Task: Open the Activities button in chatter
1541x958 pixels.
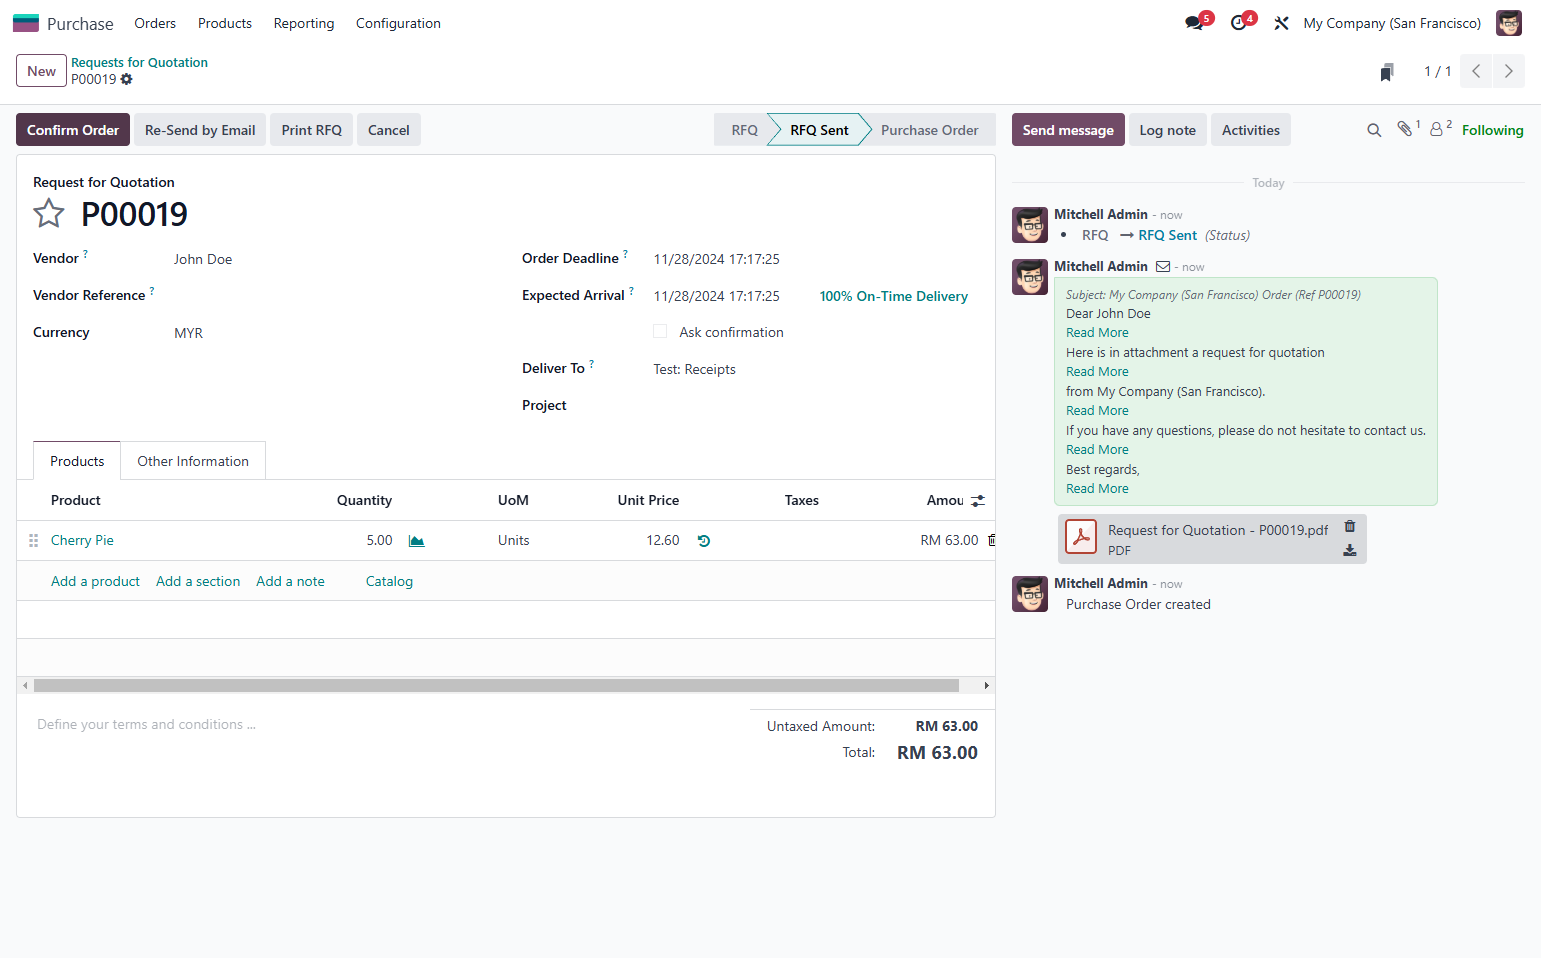Action: pos(1250,130)
